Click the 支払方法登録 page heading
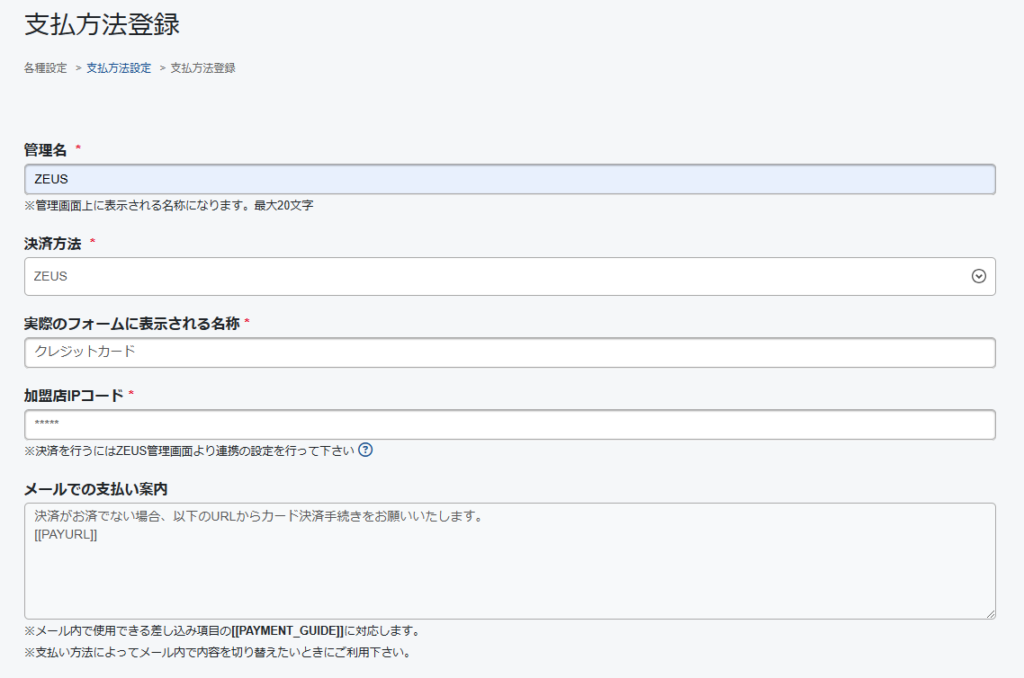This screenshot has height=678, width=1024. tap(102, 24)
